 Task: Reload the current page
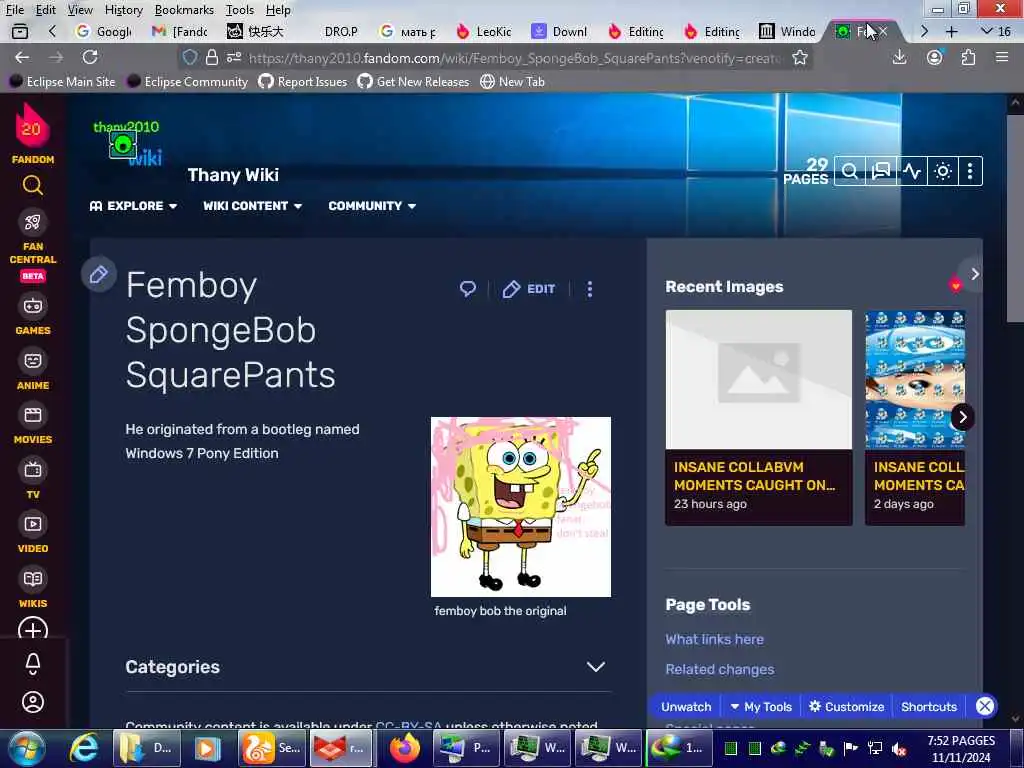[x=90, y=57]
